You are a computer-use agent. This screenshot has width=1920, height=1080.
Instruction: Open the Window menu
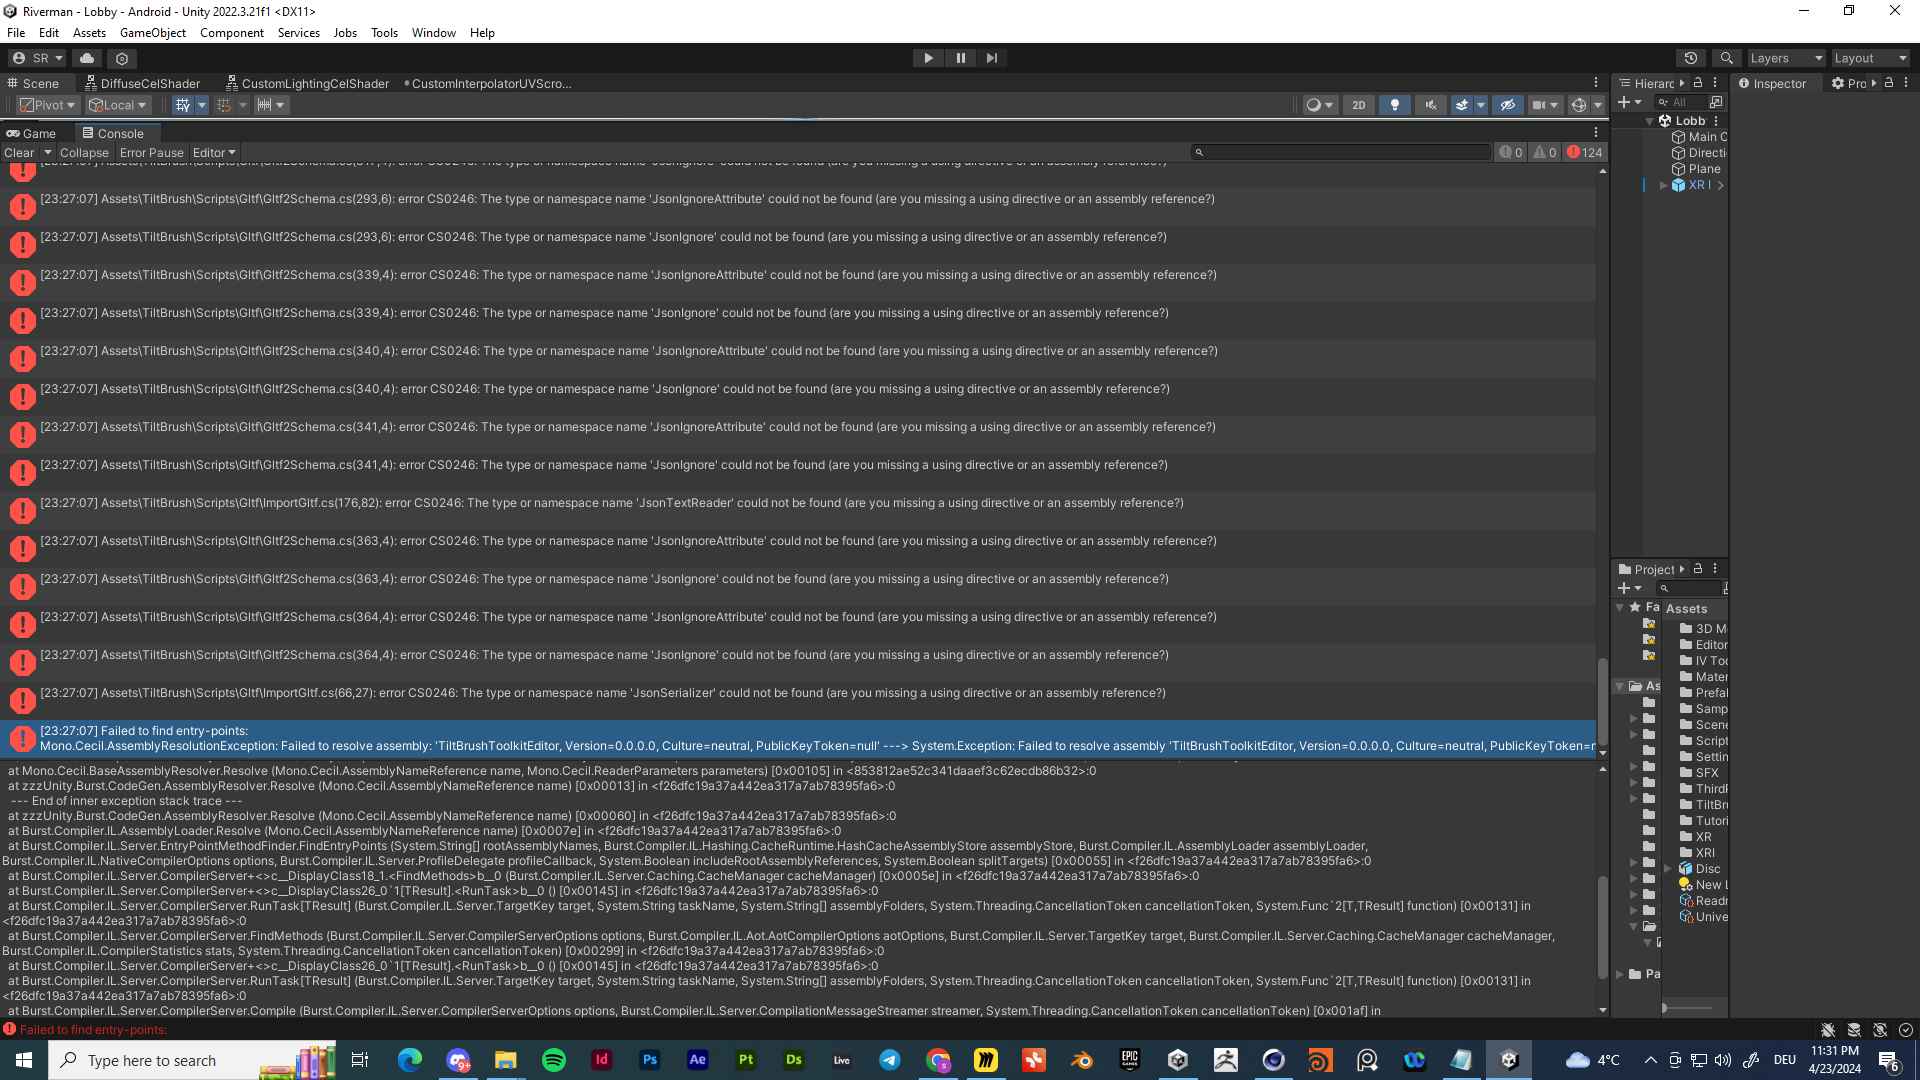pos(433,32)
